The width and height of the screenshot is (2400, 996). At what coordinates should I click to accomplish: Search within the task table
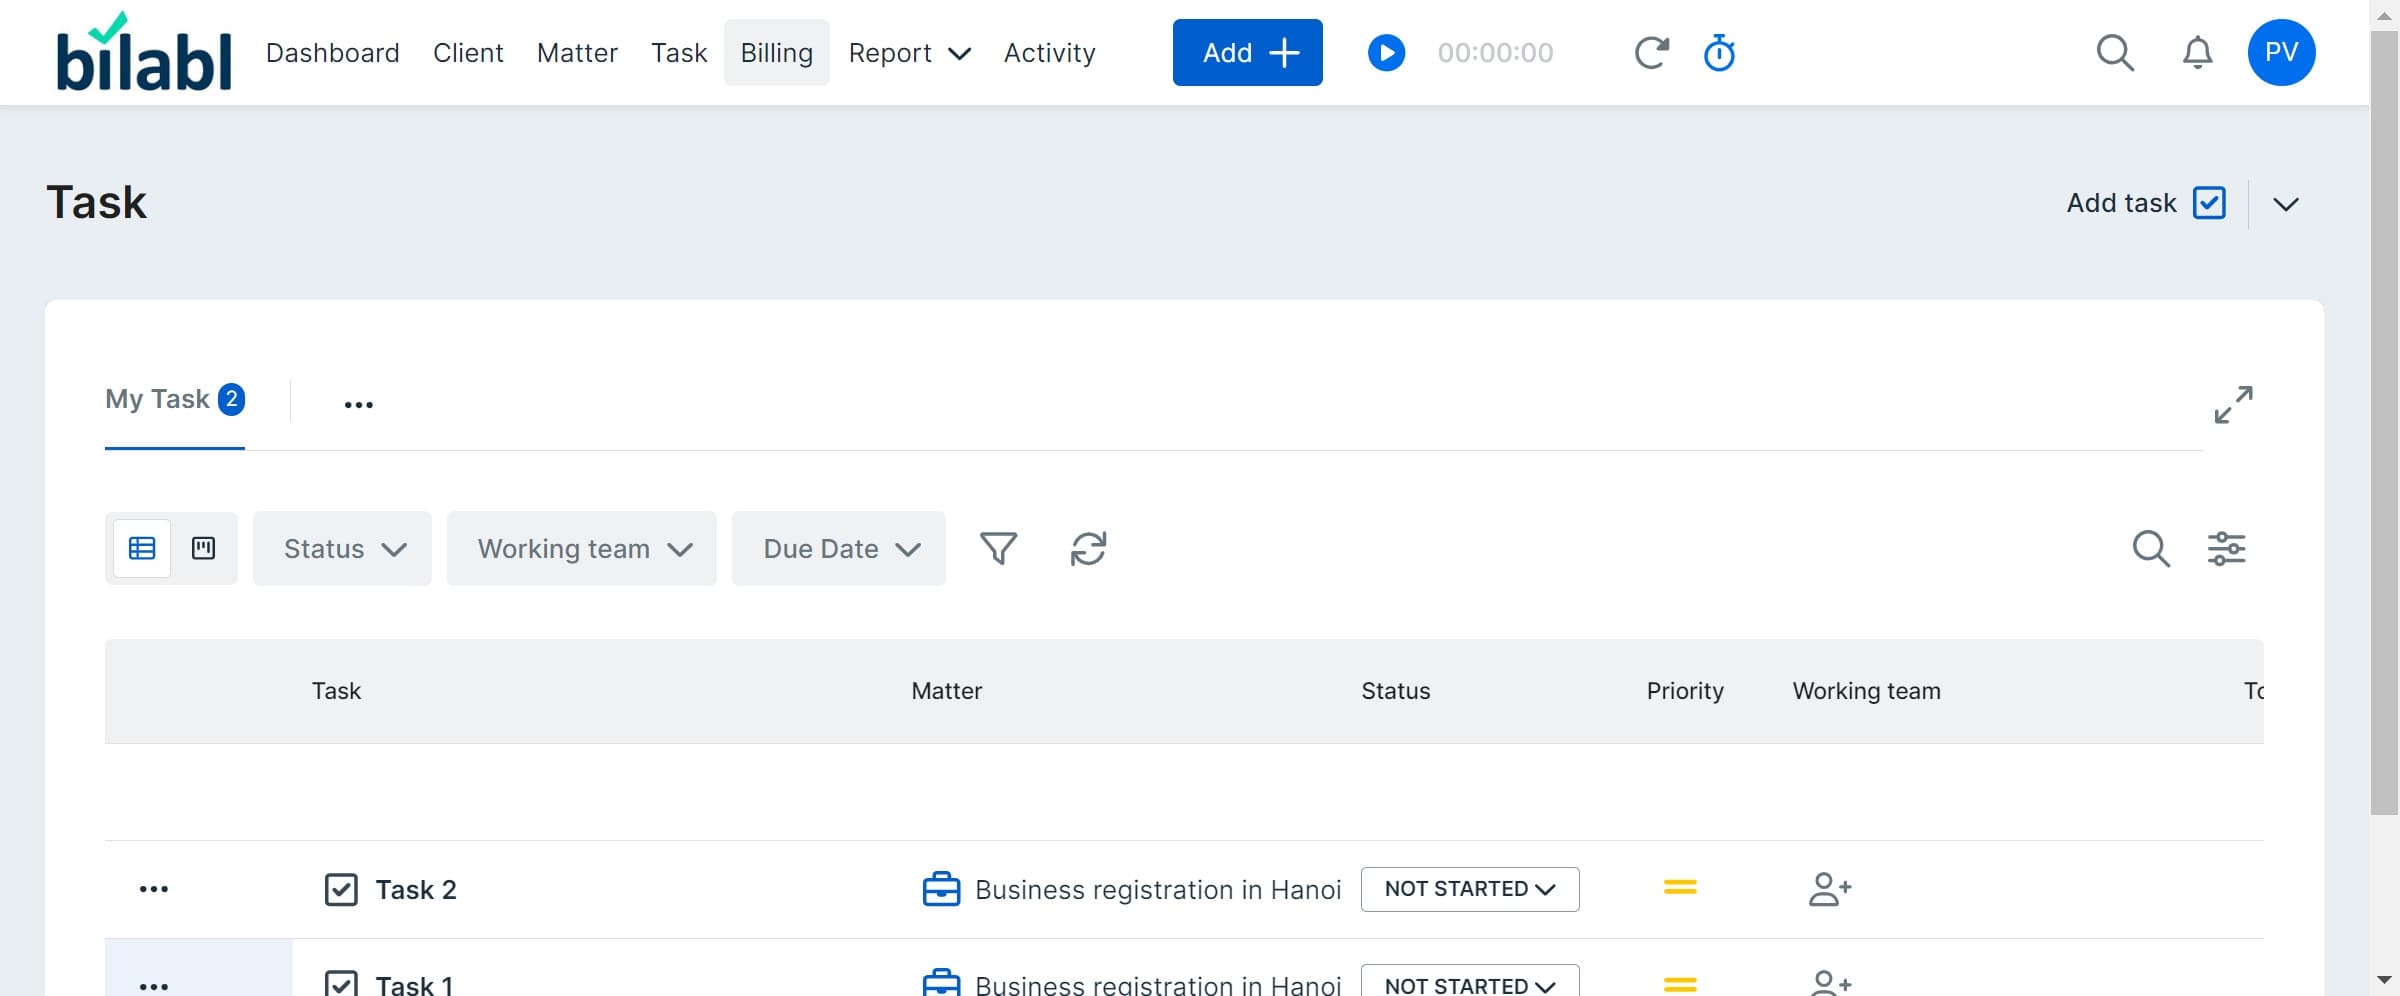pos(2151,548)
